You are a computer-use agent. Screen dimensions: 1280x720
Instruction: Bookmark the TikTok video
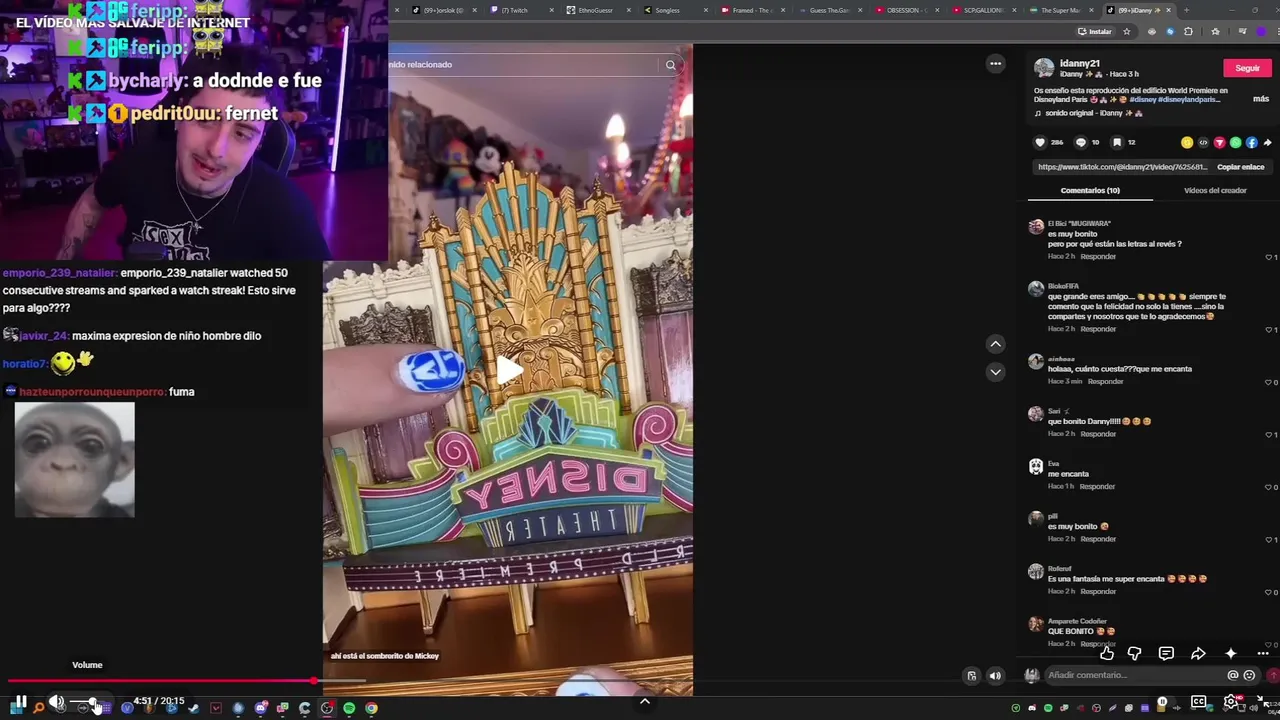(x=1117, y=142)
